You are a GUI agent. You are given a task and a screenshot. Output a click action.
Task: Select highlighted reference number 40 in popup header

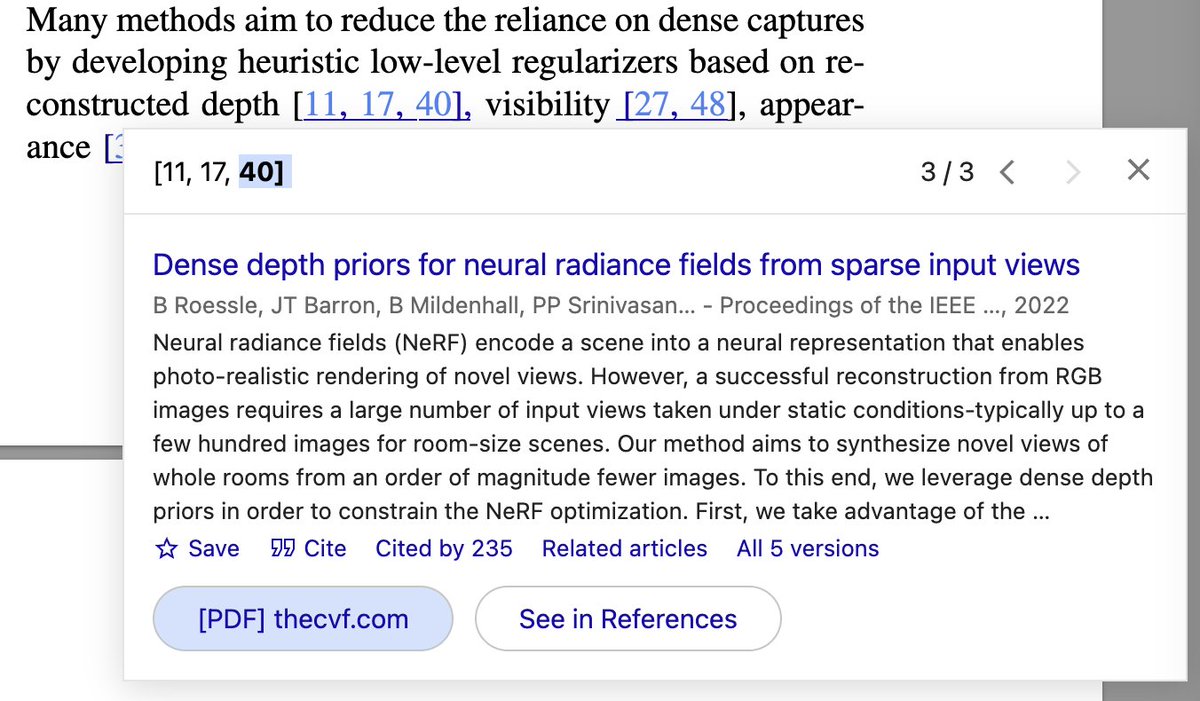click(x=262, y=173)
